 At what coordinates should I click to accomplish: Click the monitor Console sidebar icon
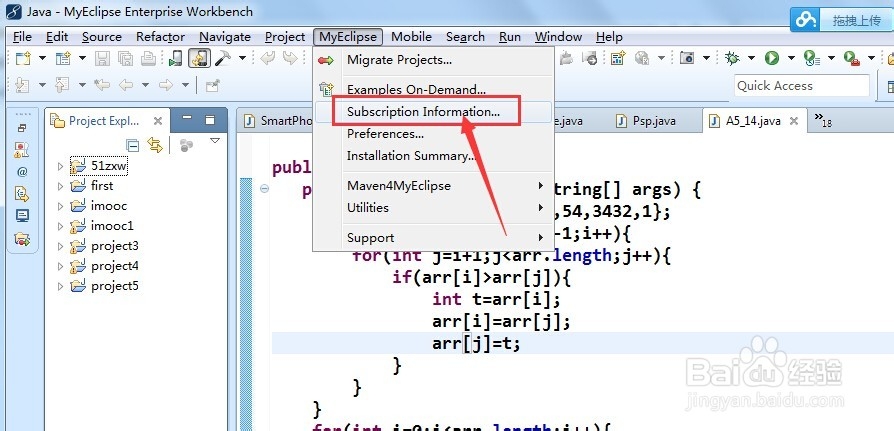pyautogui.click(x=22, y=216)
